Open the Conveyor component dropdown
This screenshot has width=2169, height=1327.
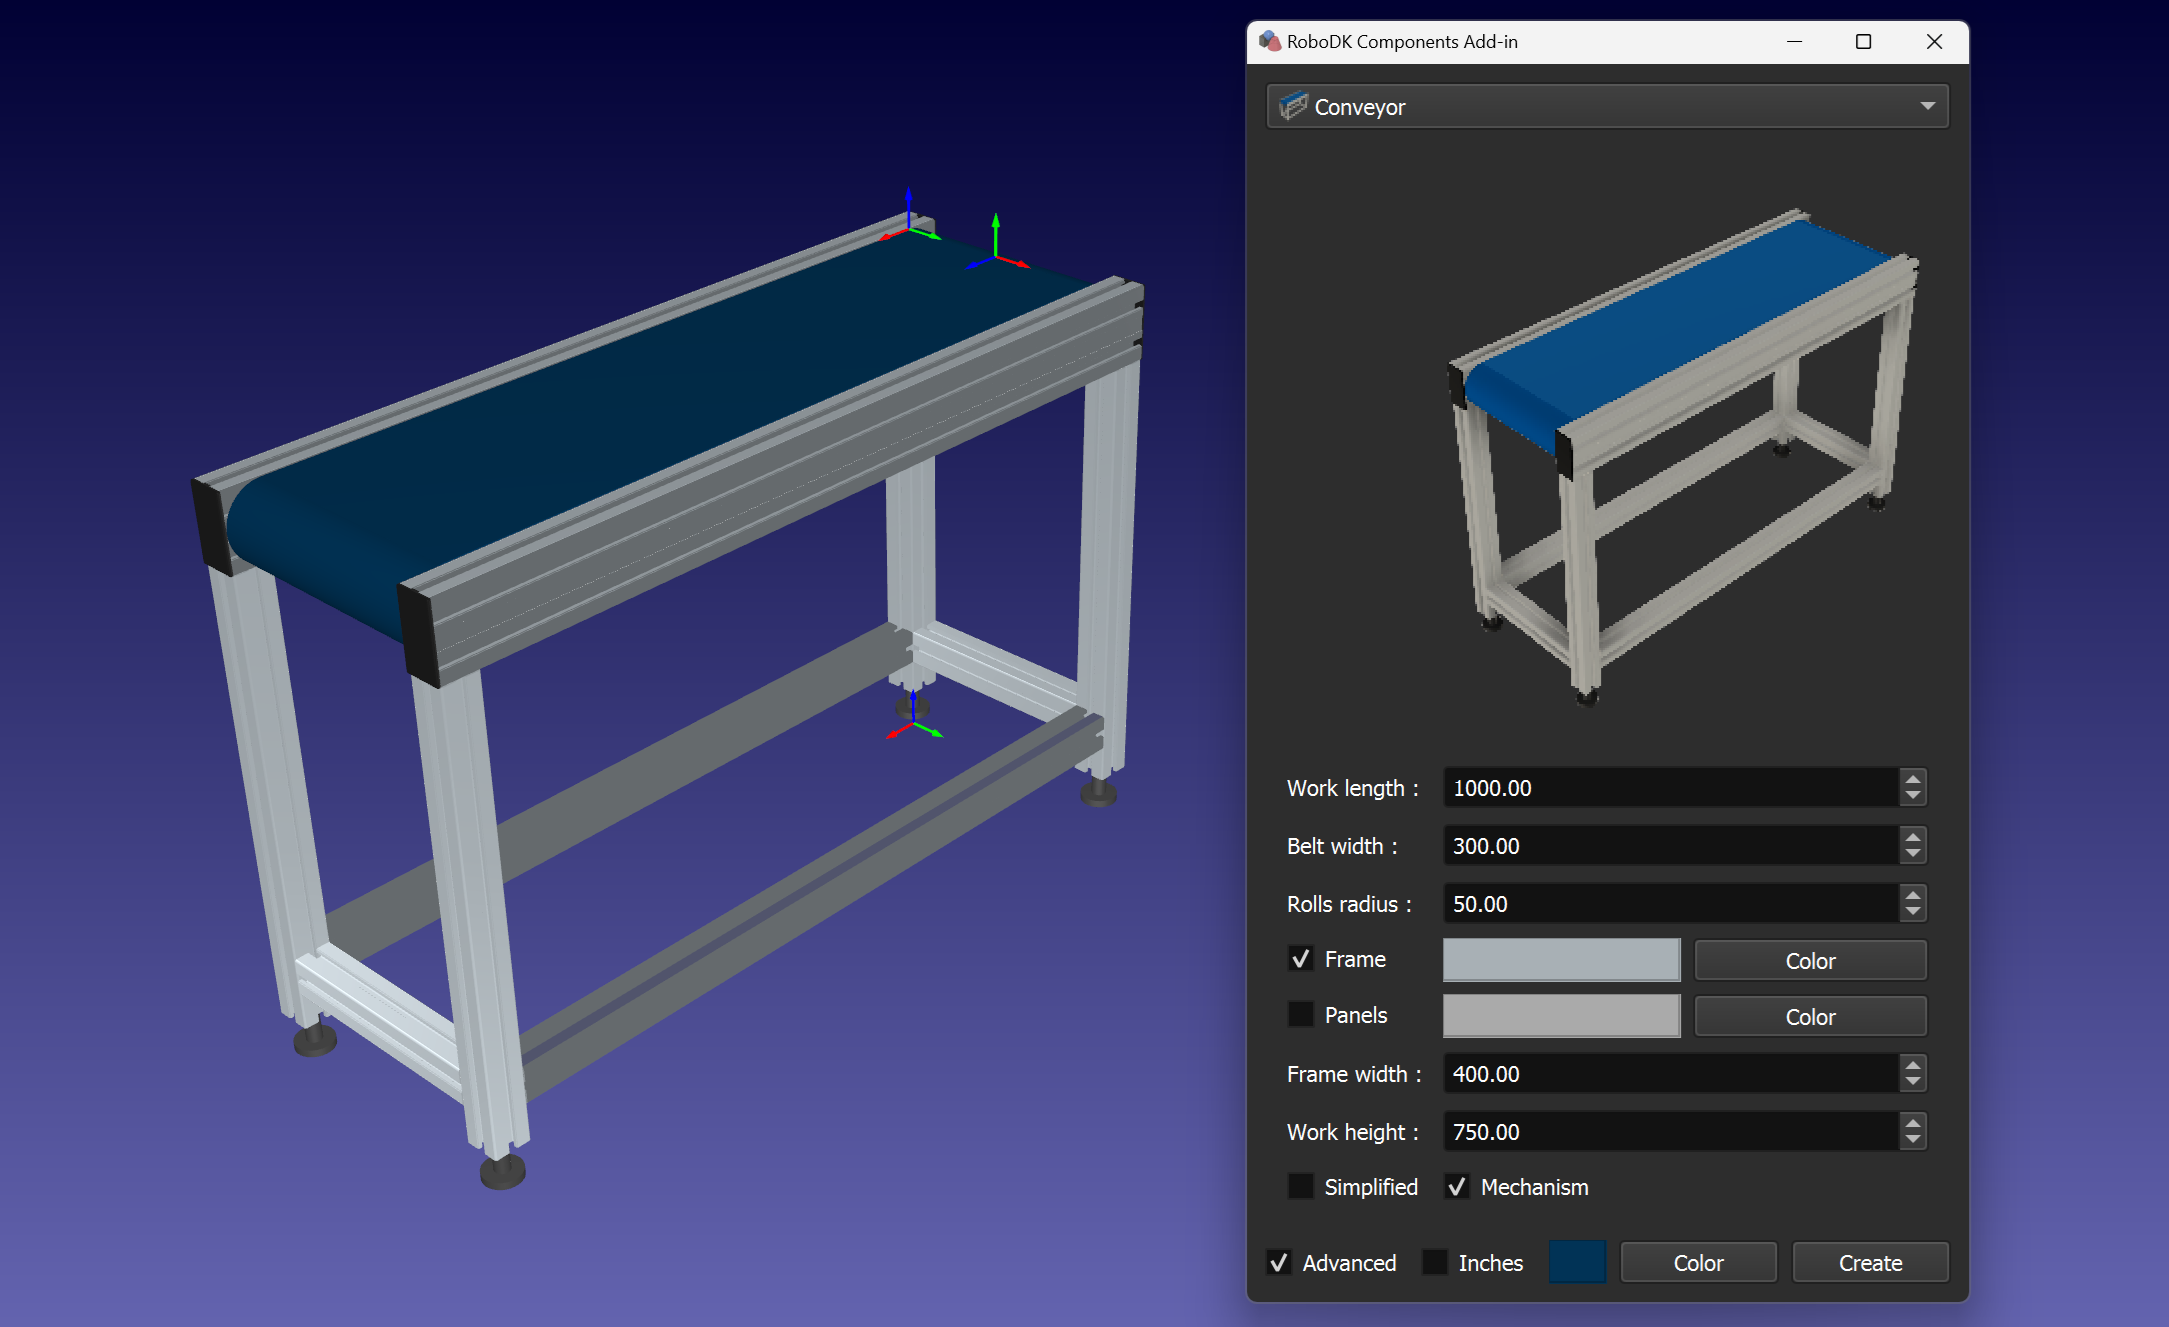click(x=1926, y=106)
